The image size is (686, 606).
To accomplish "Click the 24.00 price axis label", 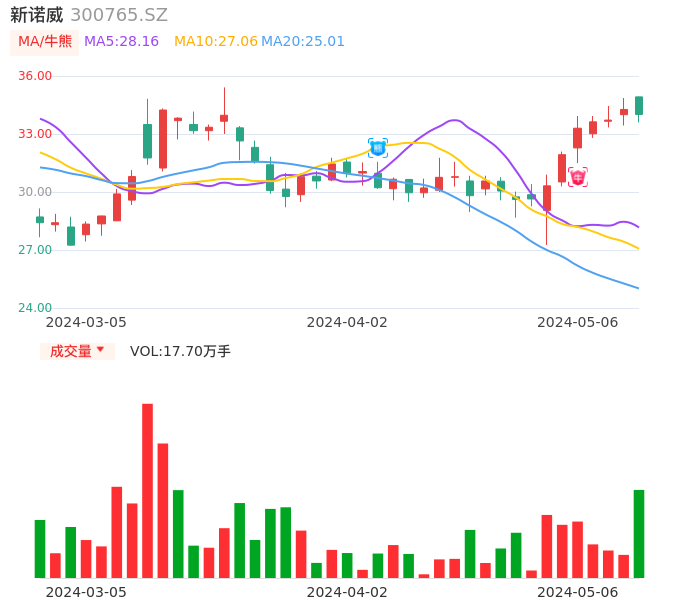I will pos(35,308).
